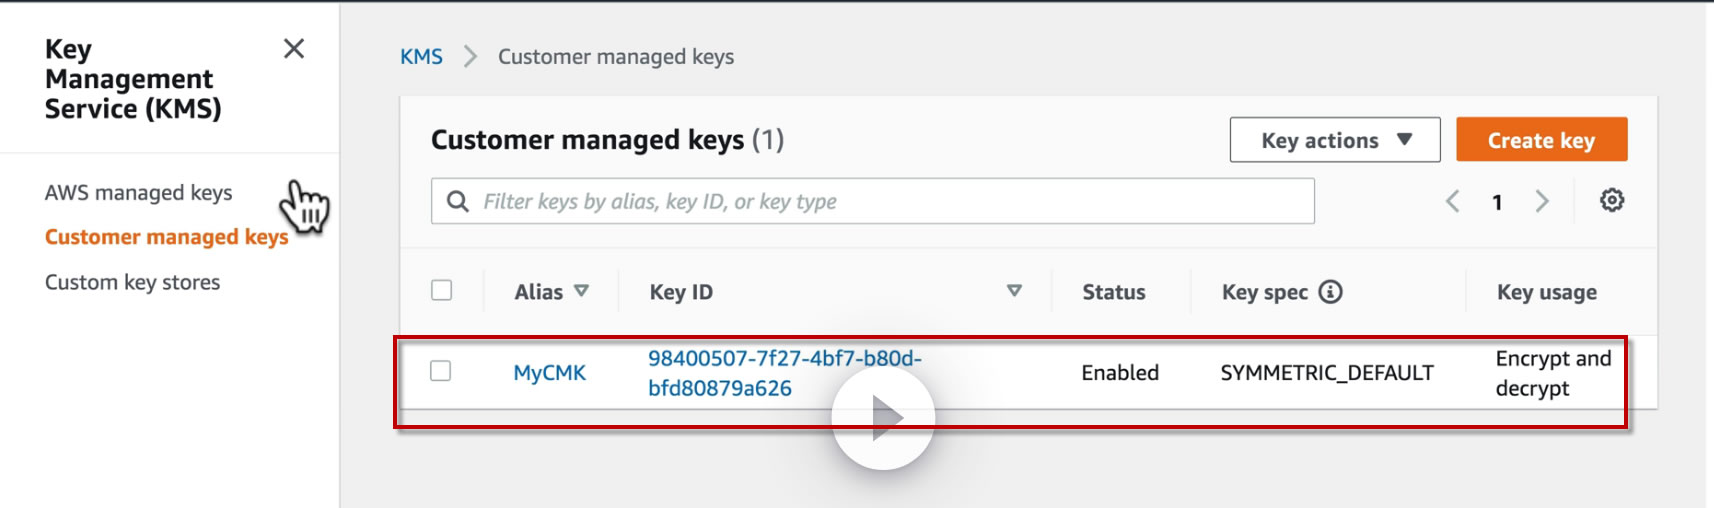This screenshot has width=1714, height=508.
Task: Click the Create key button
Action: coord(1541,140)
